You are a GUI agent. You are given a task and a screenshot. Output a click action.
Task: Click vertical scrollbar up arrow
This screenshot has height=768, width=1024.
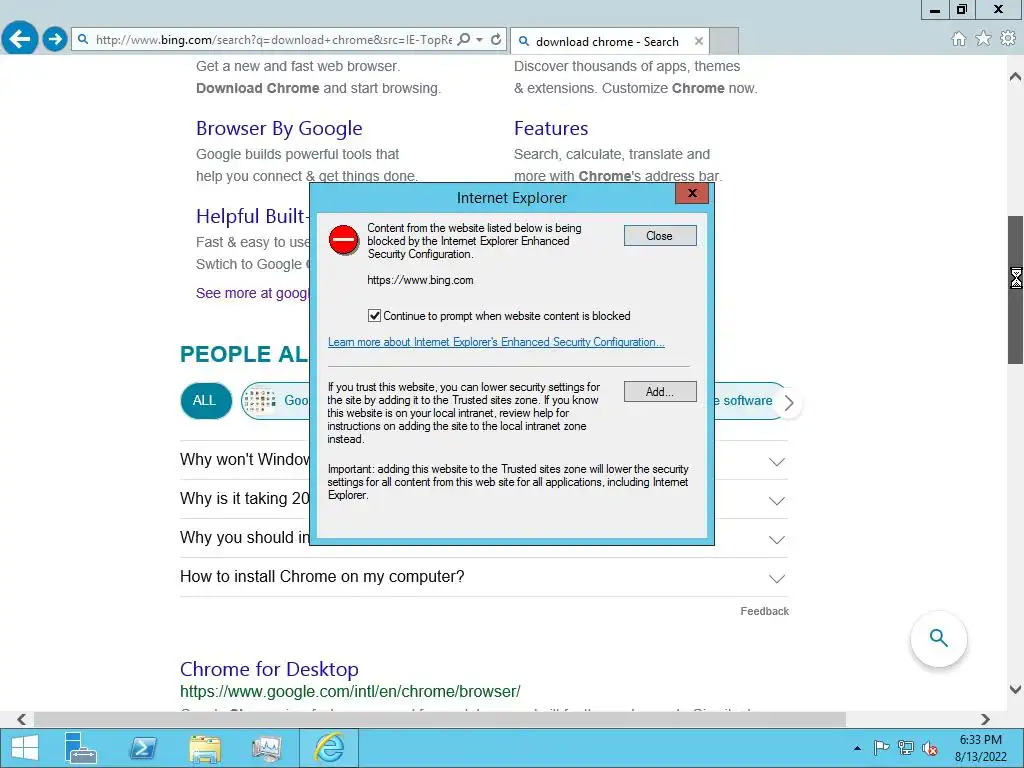pos(1016,76)
